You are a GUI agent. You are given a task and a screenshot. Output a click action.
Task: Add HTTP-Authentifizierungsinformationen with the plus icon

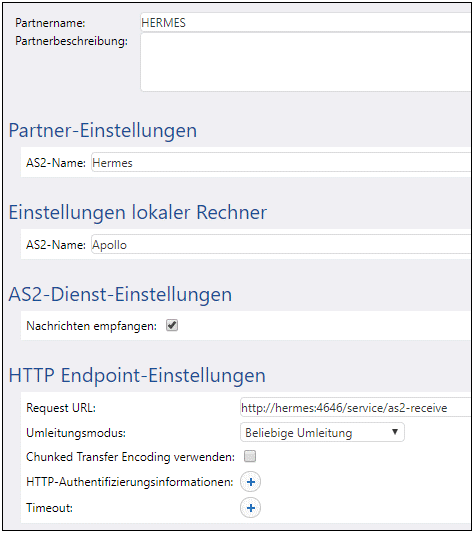pyautogui.click(x=251, y=482)
